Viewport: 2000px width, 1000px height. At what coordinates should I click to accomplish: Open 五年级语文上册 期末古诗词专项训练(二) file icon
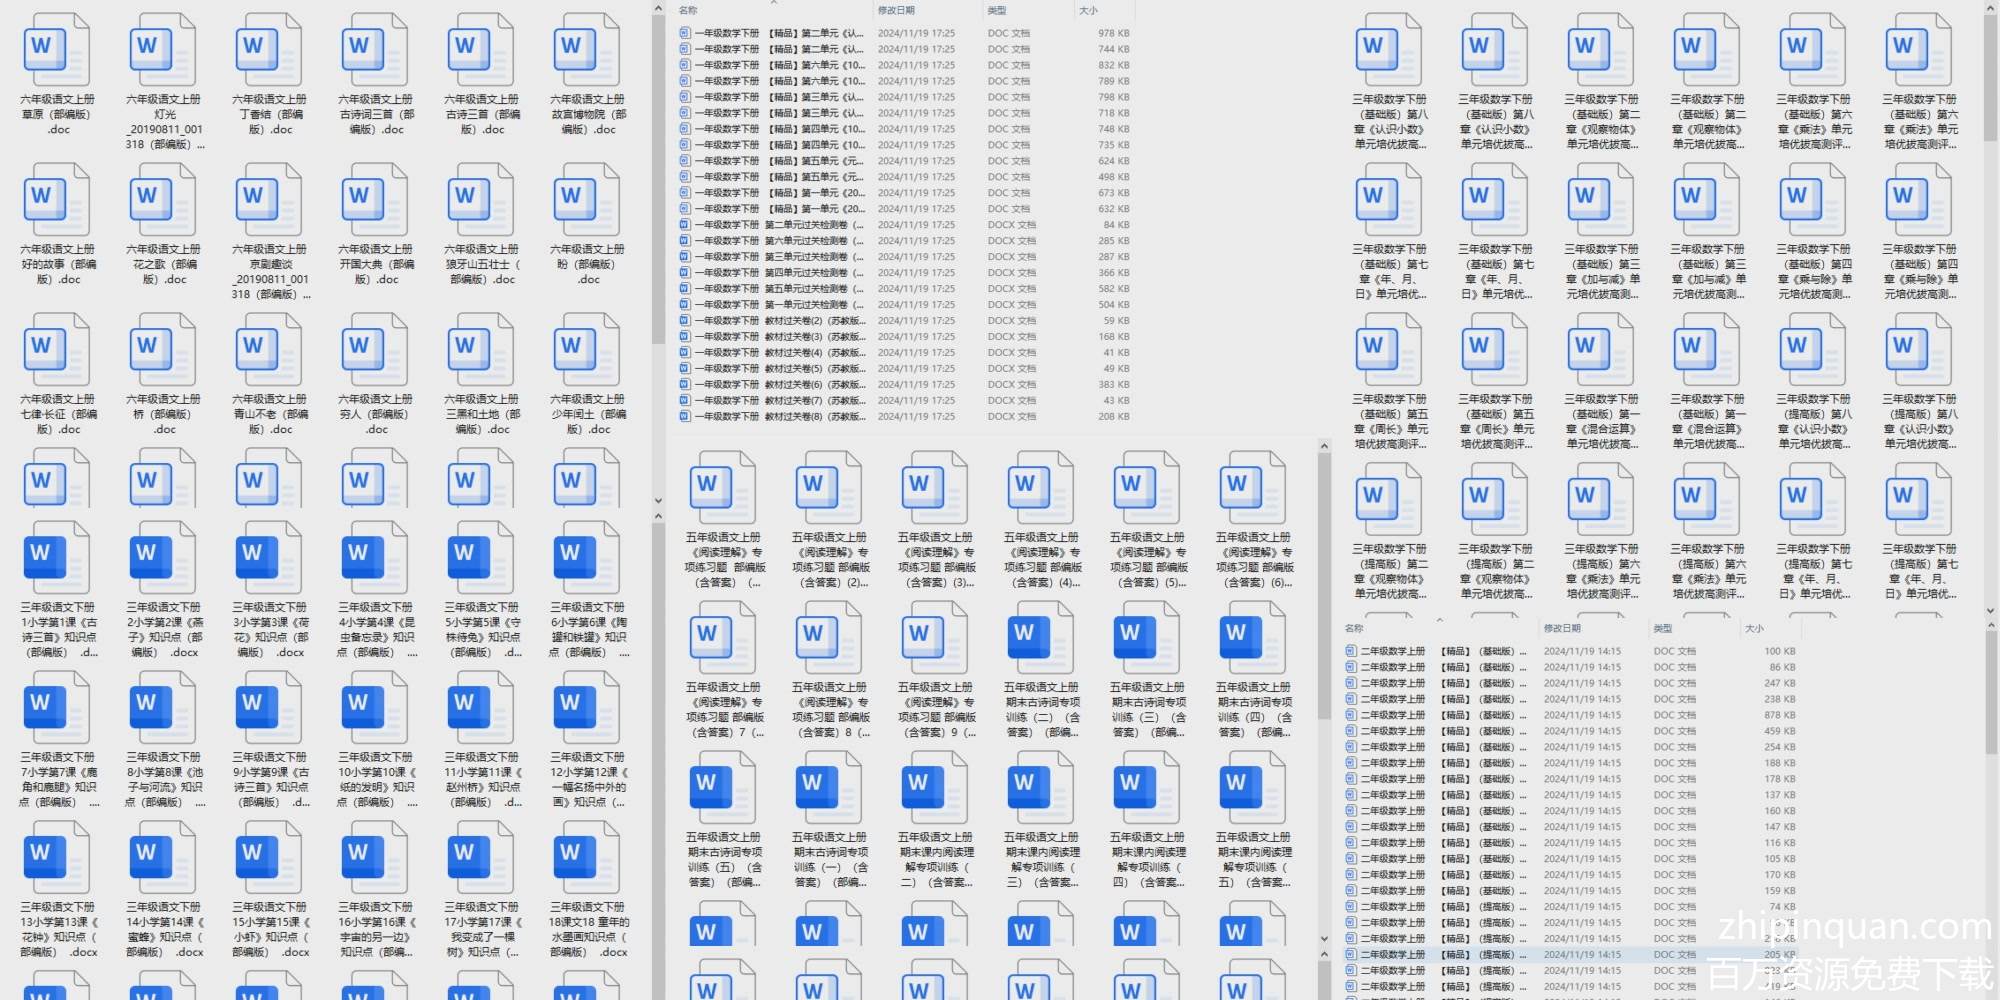[1041, 638]
